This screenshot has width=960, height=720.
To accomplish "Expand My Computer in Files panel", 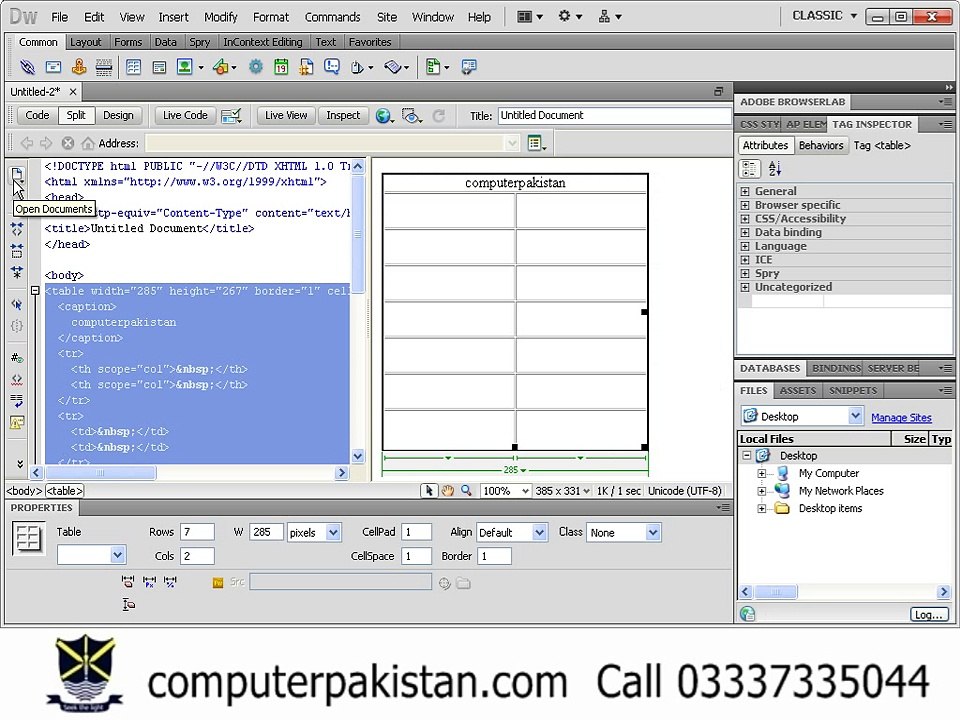I will 762,473.
